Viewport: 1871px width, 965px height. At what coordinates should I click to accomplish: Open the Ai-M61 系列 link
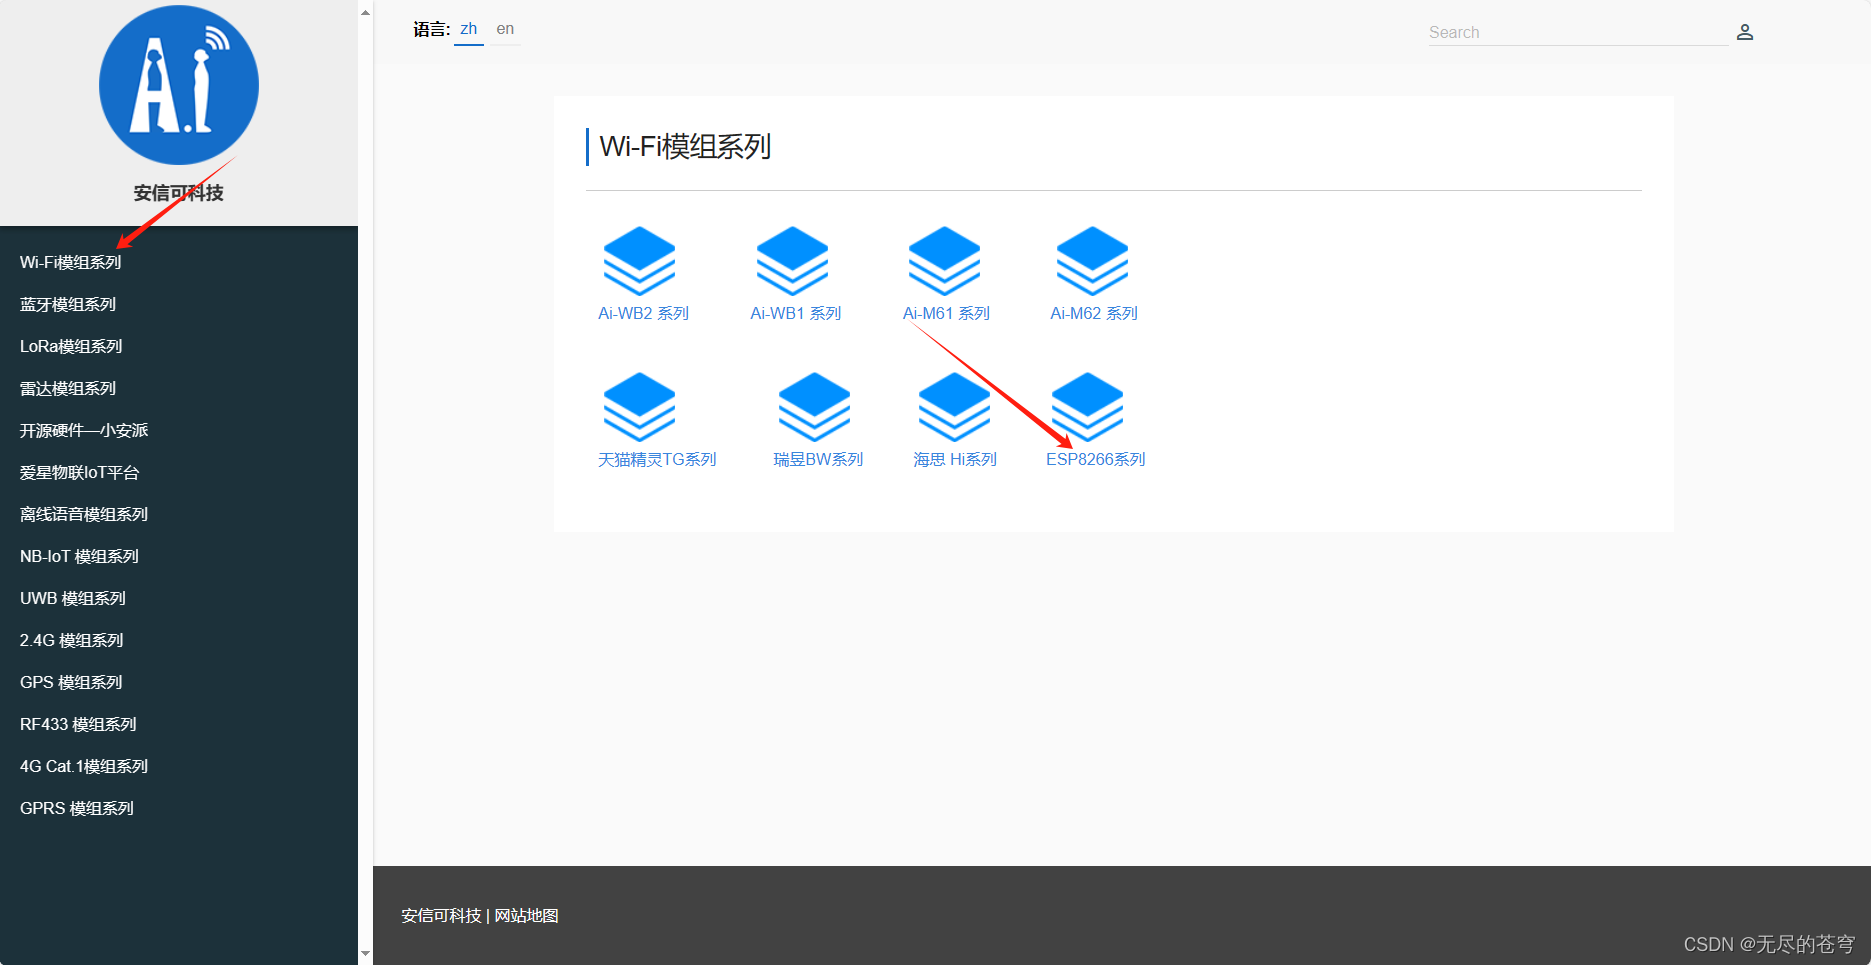point(946,313)
